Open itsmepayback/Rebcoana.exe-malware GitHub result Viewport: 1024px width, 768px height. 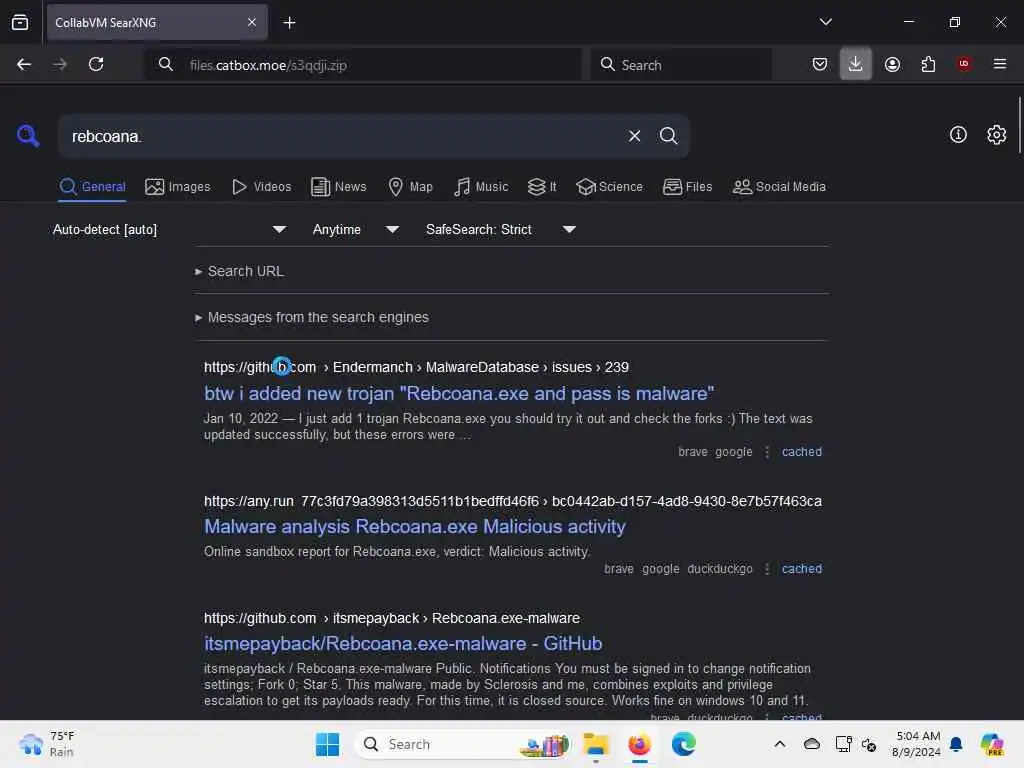point(403,643)
